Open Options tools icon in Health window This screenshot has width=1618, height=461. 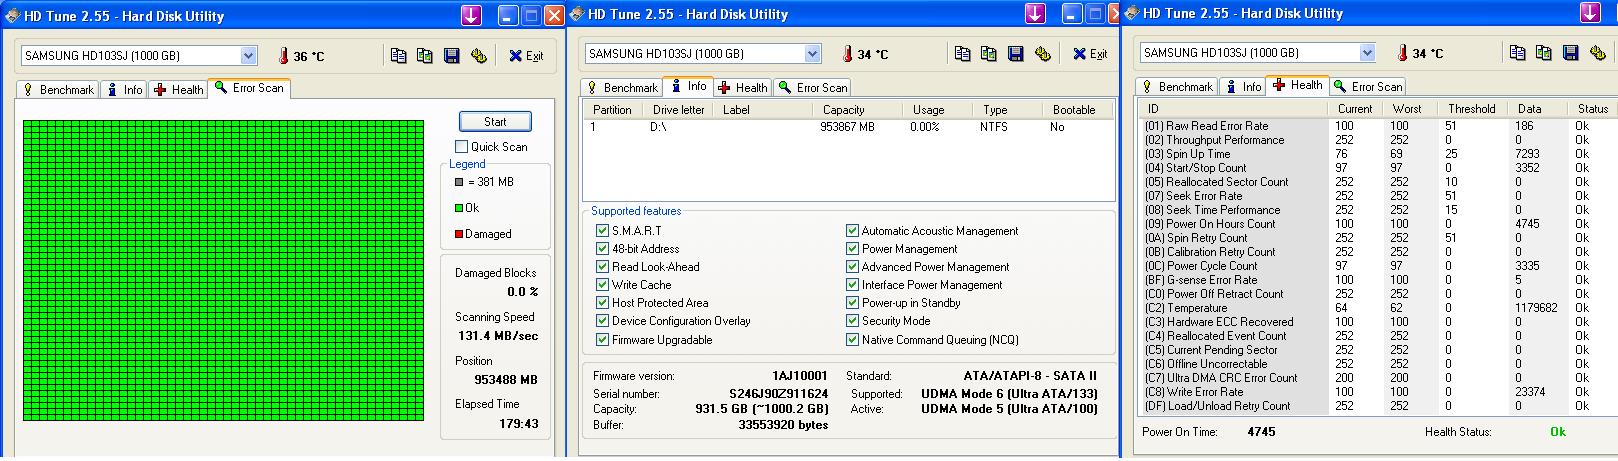click(1598, 53)
